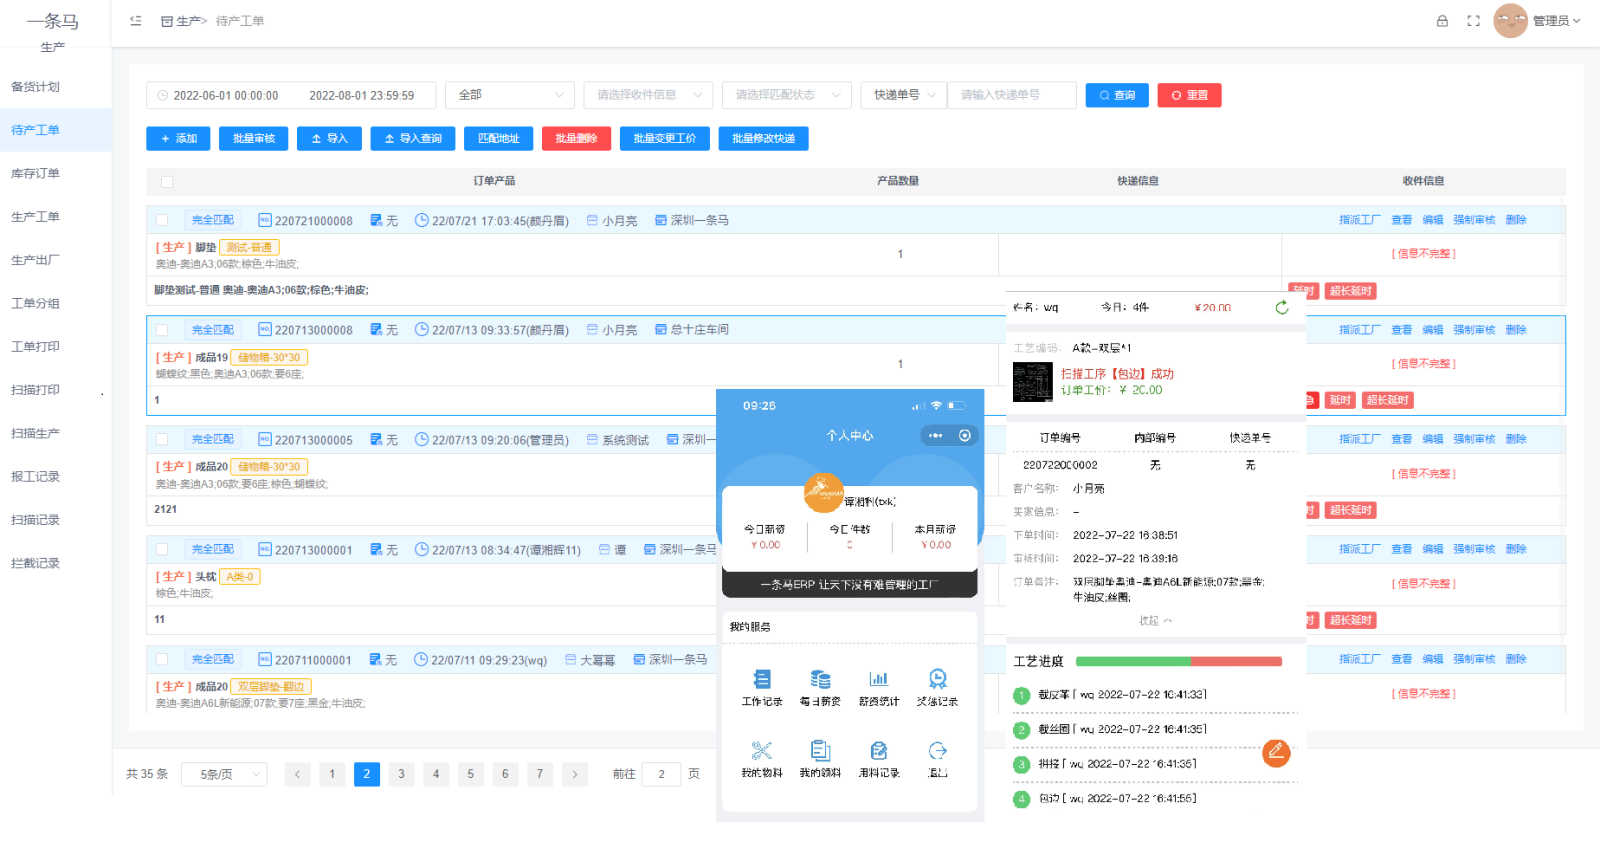Click 强制审核 link for order 220711000001

coord(1474,659)
